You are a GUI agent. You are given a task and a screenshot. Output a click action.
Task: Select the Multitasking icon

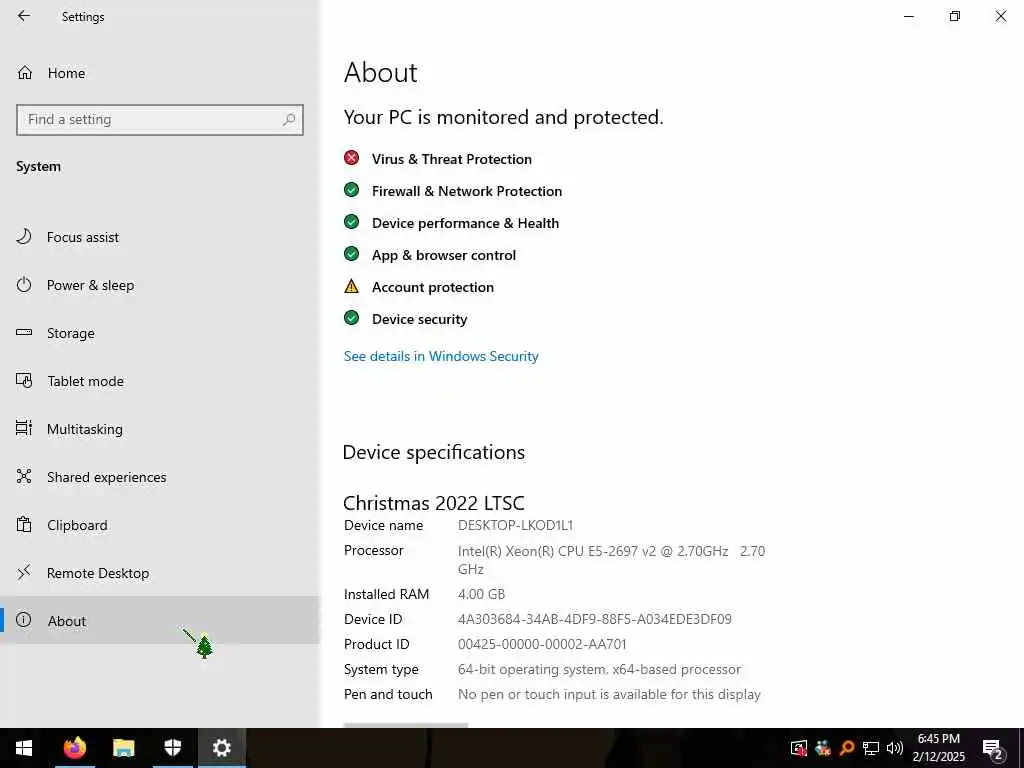[24, 428]
